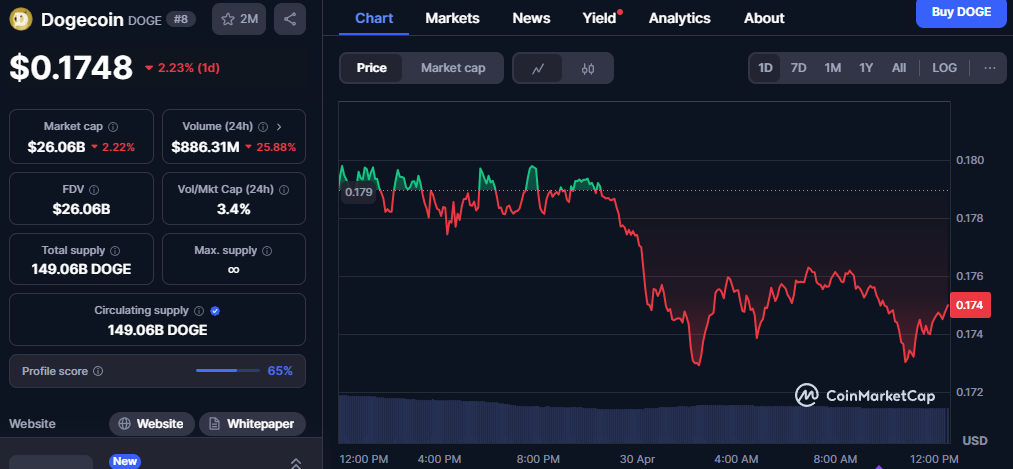Show Circulating supply info icon

coord(199,311)
